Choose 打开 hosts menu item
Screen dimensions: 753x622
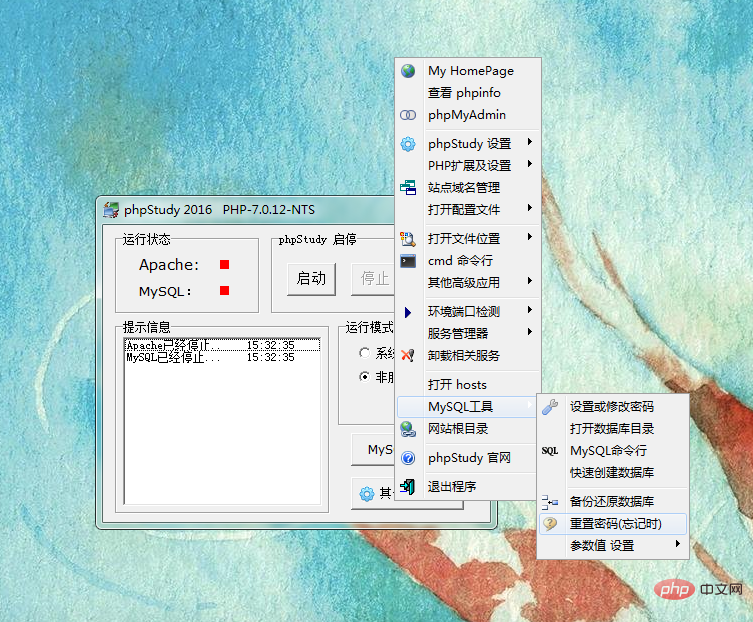468,385
